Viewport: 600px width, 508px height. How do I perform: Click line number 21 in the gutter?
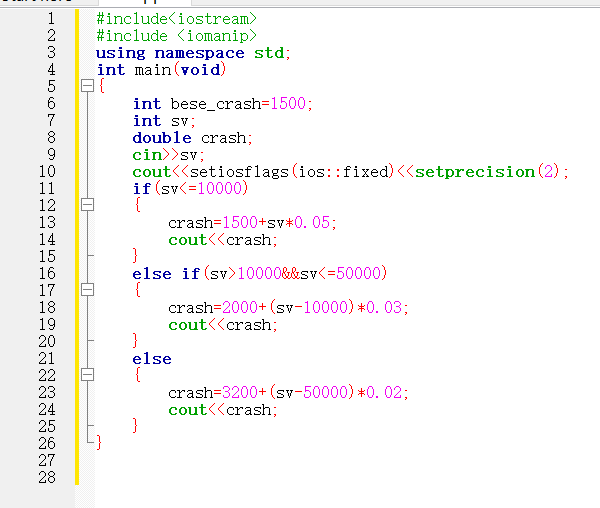tap(47, 358)
